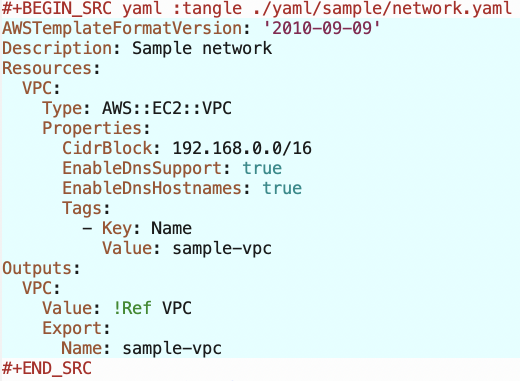Click the '2010-09-09' version string

click(322, 28)
